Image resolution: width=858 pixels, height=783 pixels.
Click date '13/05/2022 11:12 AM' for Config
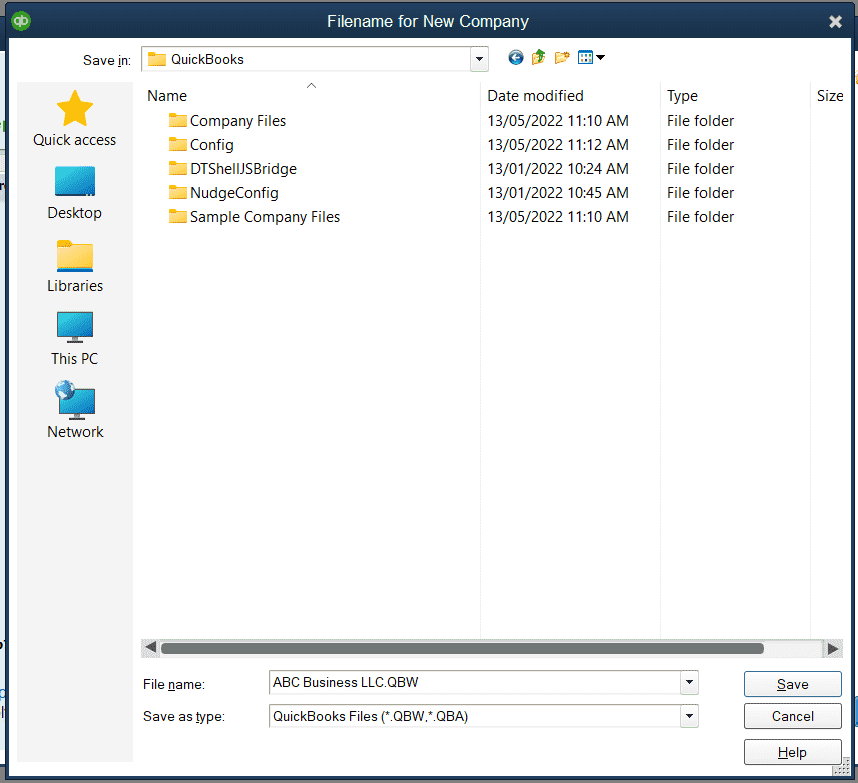click(558, 144)
